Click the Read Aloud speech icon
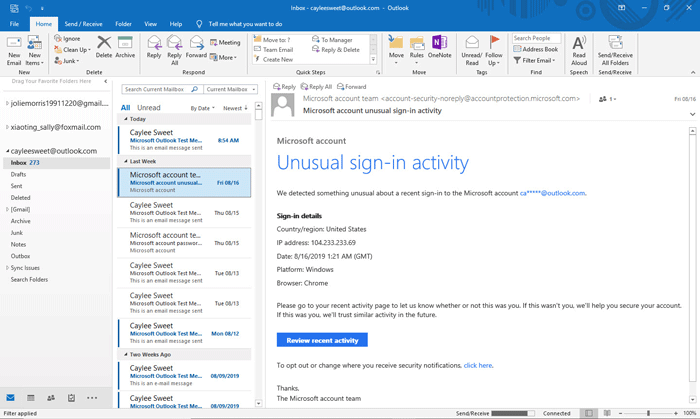This screenshot has width=700, height=419. 579,50
